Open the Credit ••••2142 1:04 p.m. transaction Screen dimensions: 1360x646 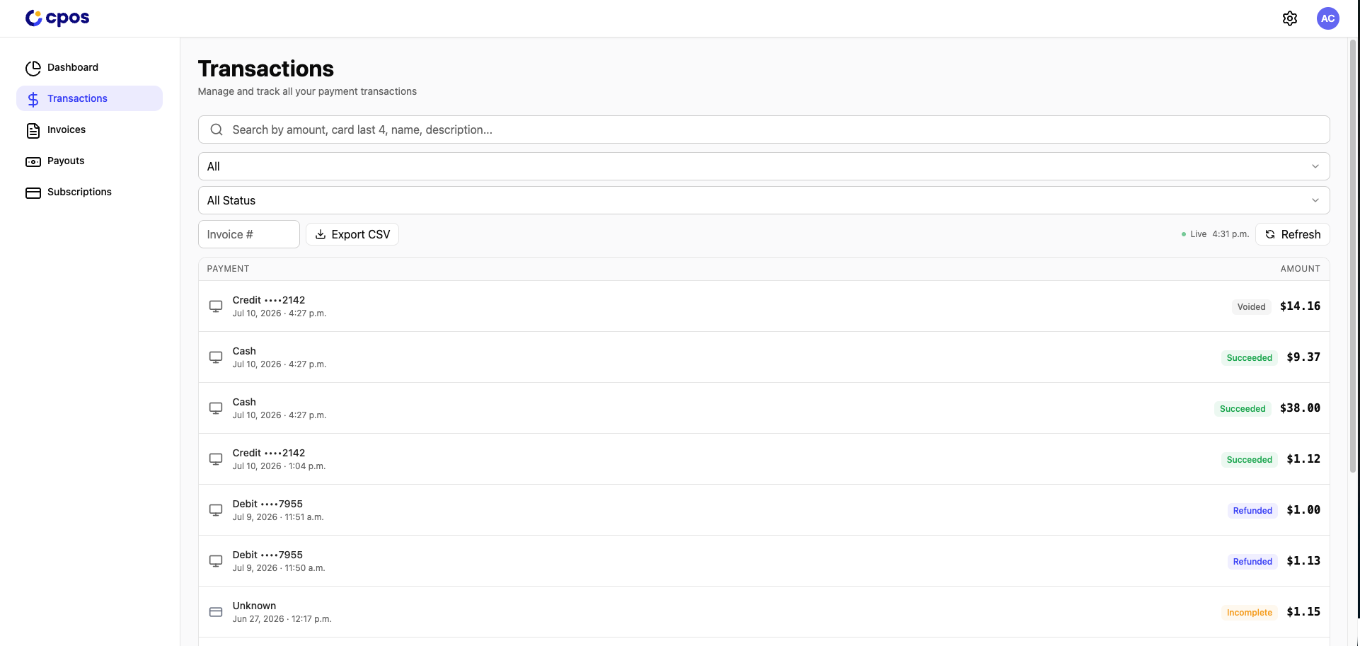pos(764,459)
